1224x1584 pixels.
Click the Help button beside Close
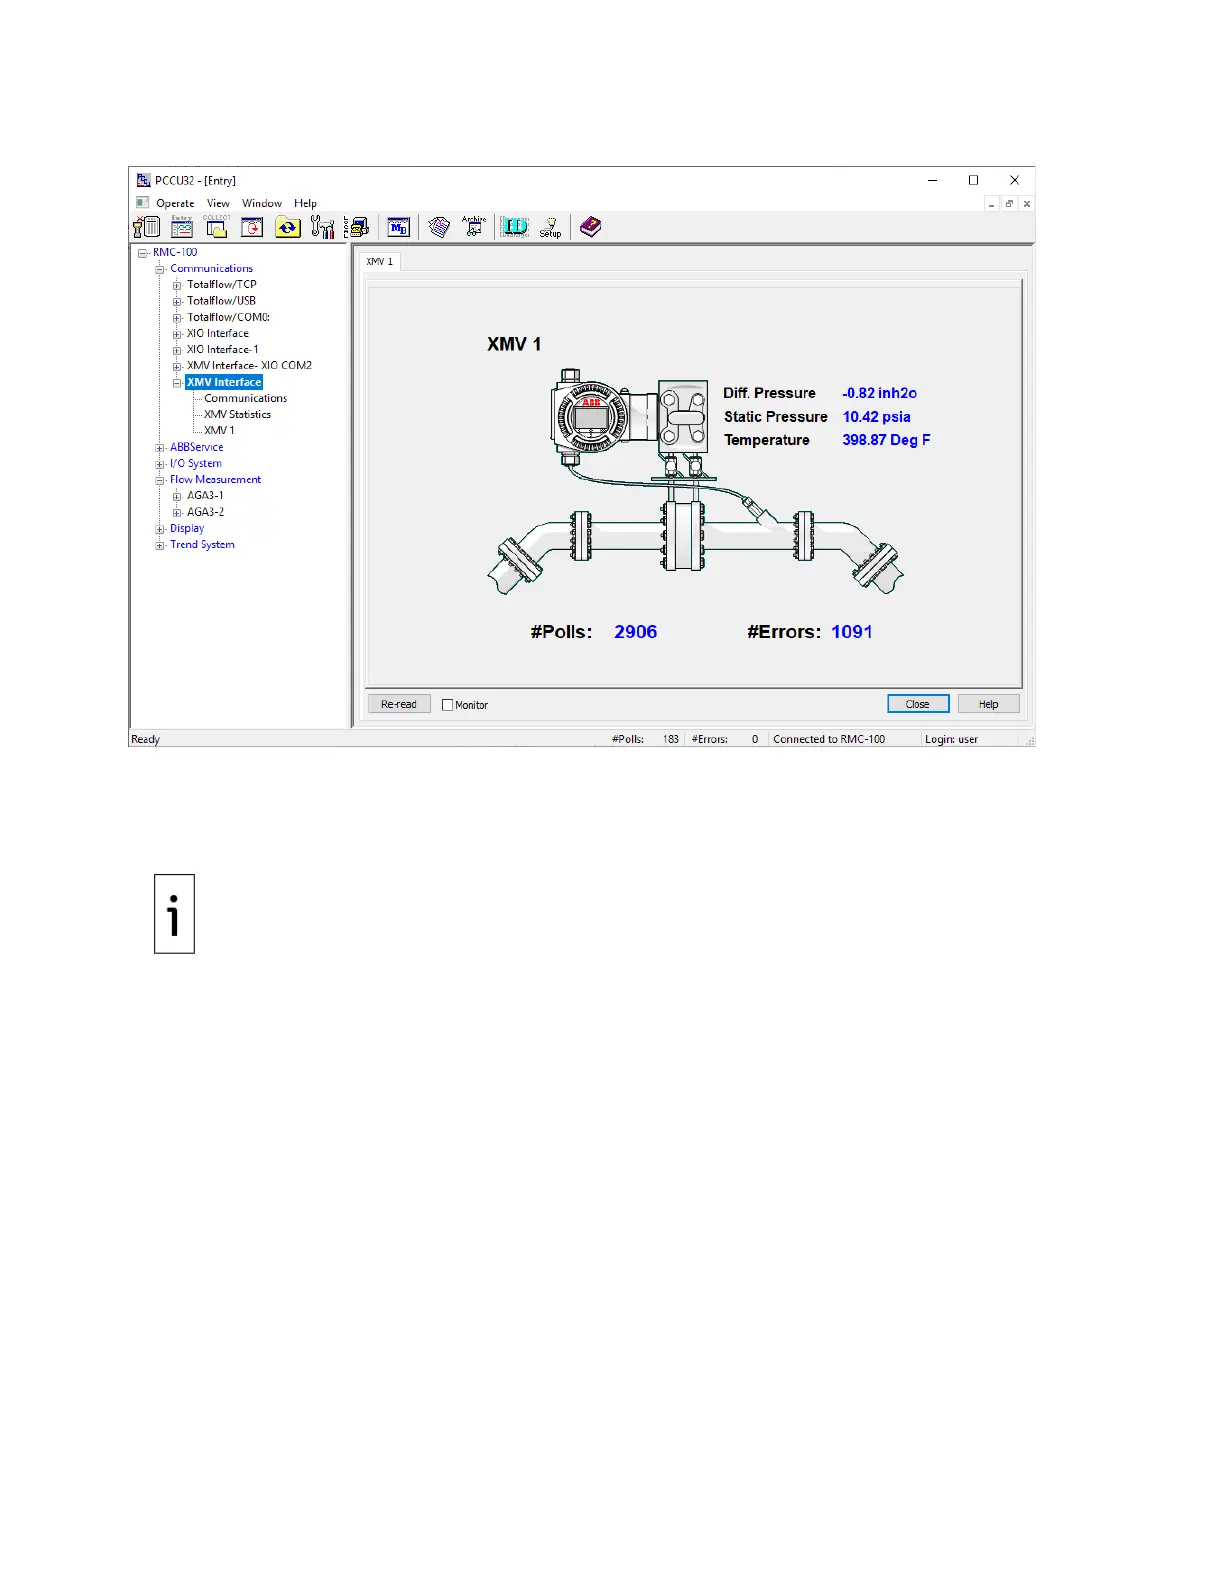[x=989, y=704]
